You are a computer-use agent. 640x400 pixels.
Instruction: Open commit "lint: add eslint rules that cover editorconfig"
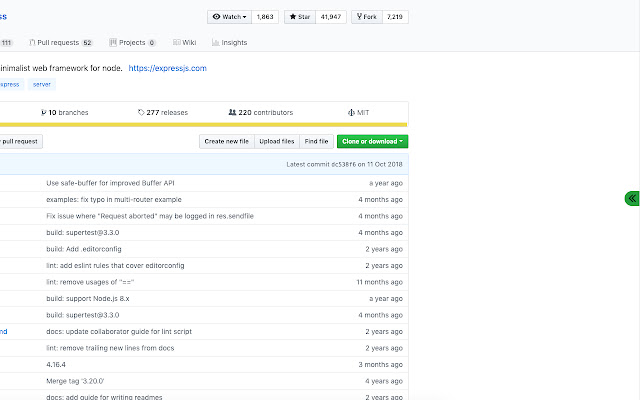115,266
